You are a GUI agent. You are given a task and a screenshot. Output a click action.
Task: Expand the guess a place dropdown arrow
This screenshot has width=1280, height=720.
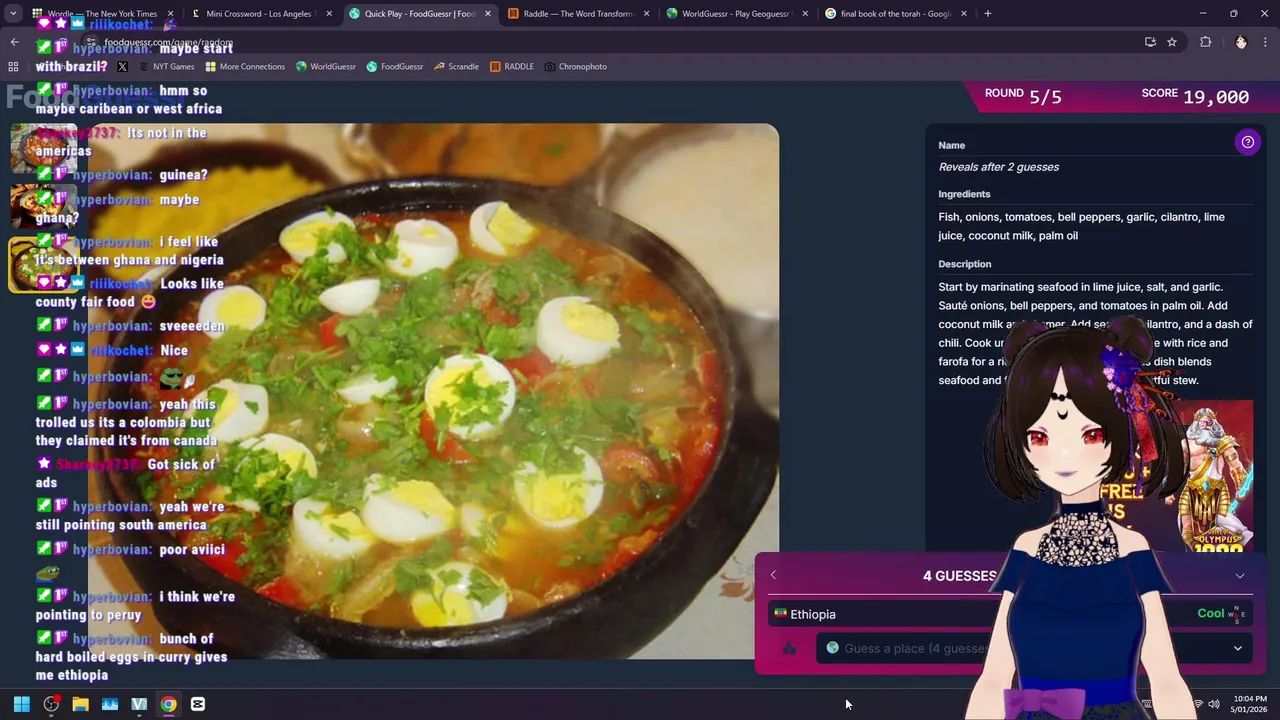pyautogui.click(x=1237, y=648)
